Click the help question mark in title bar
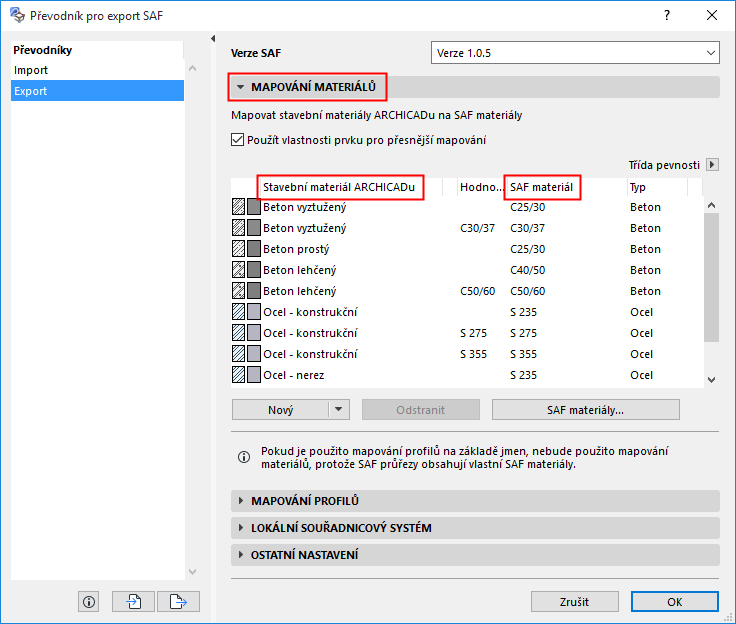Viewport: 736px width, 624px height. [x=667, y=15]
